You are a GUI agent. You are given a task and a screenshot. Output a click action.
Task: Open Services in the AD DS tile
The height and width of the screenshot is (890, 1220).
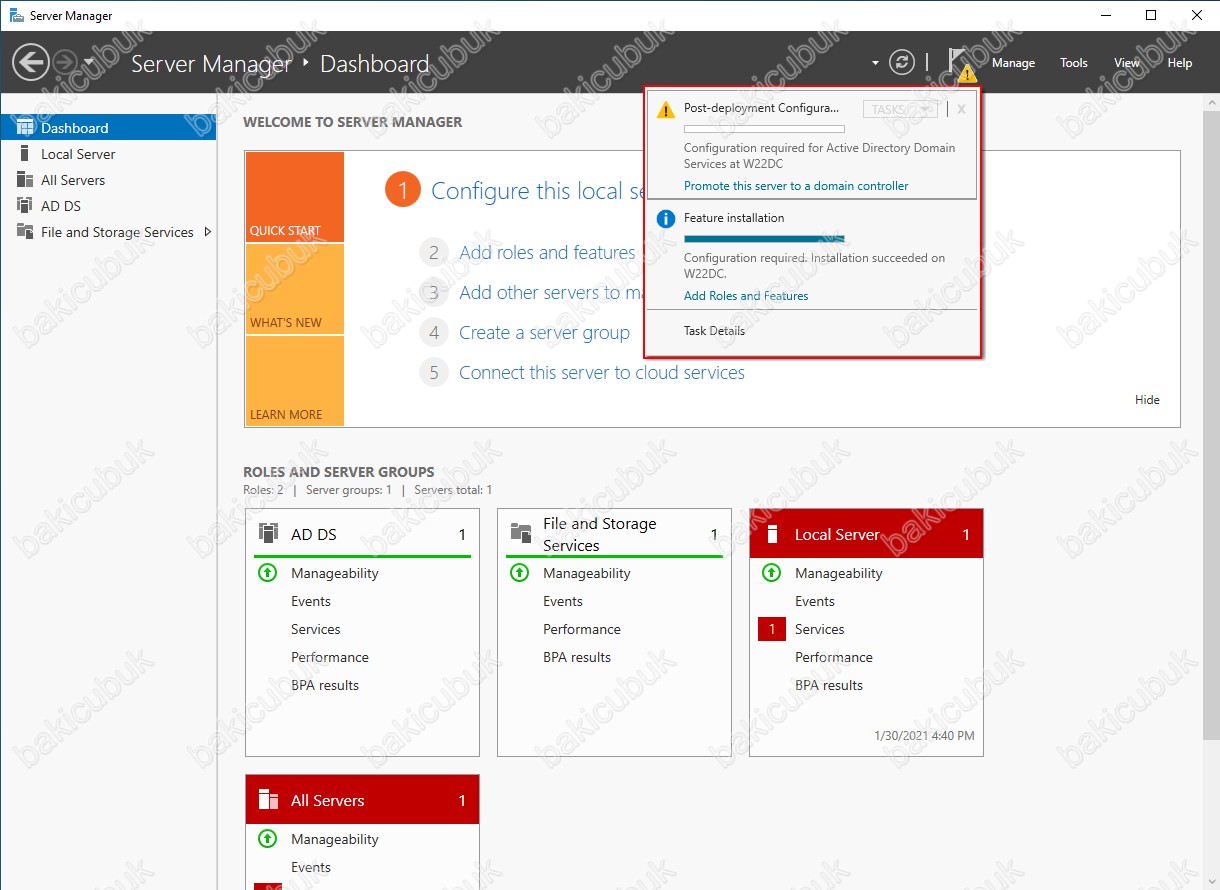point(316,629)
